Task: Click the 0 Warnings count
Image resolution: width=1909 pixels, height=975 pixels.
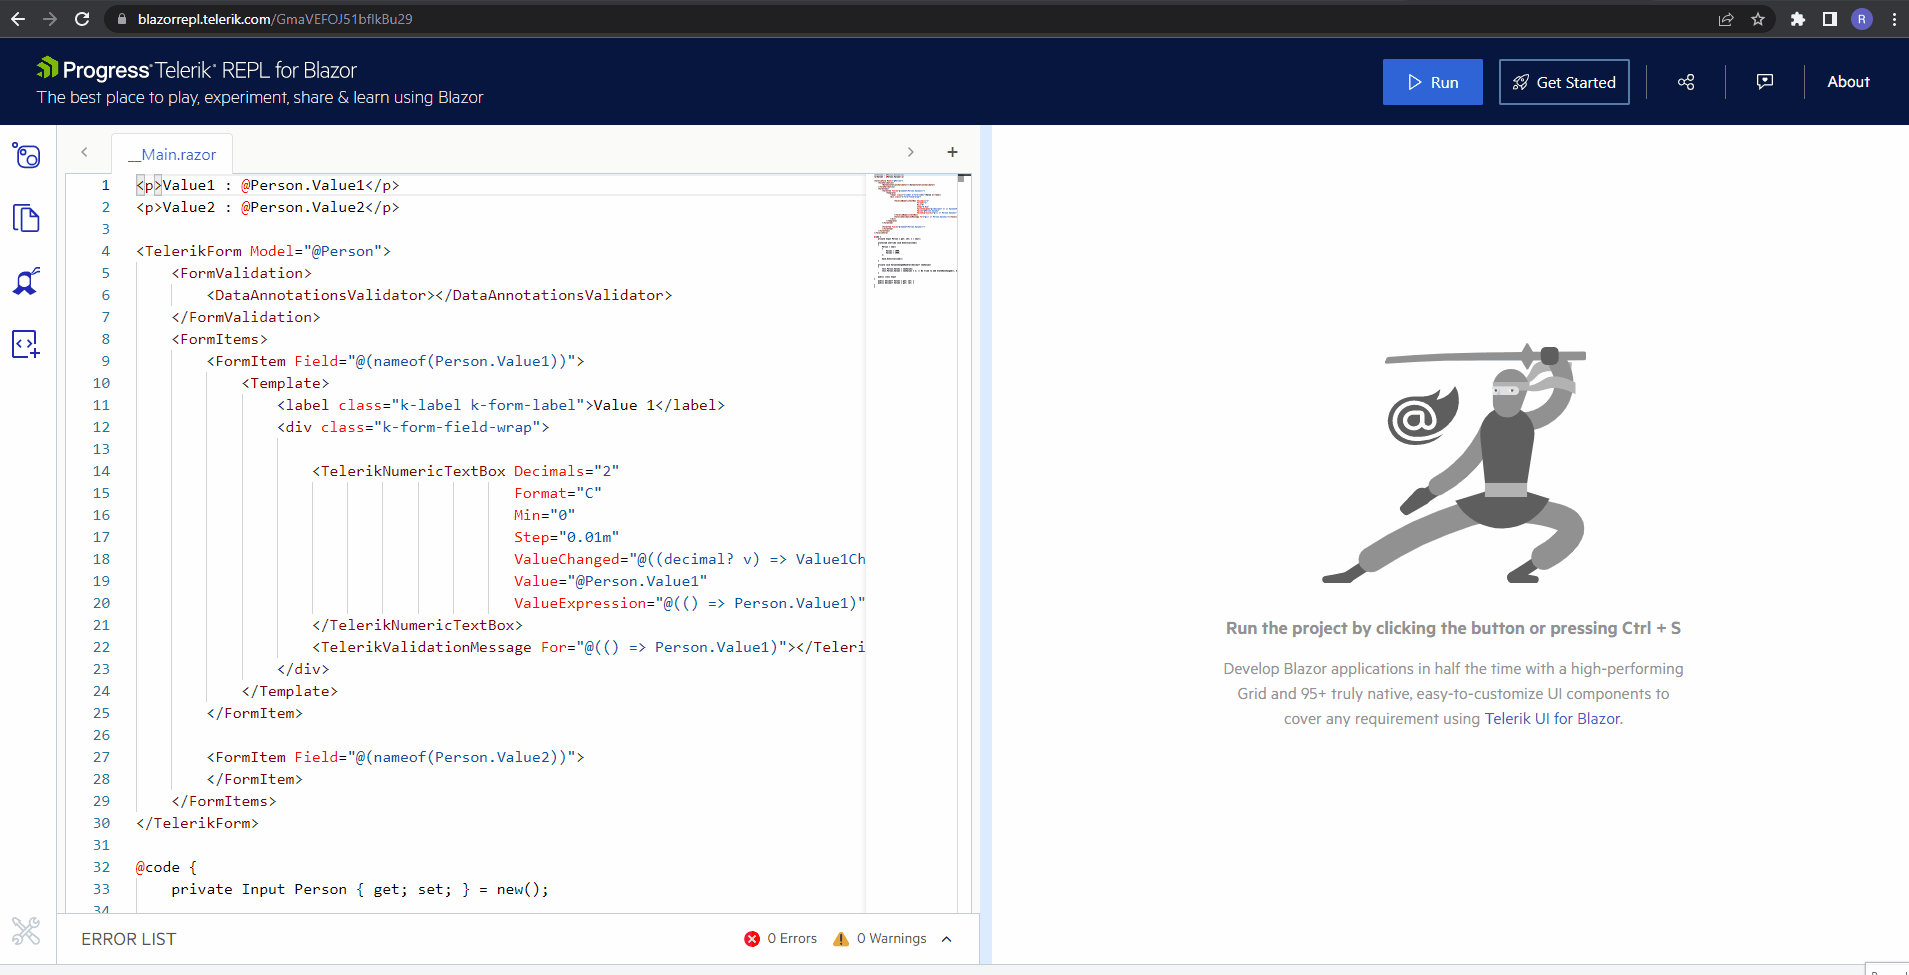Action: click(892, 939)
